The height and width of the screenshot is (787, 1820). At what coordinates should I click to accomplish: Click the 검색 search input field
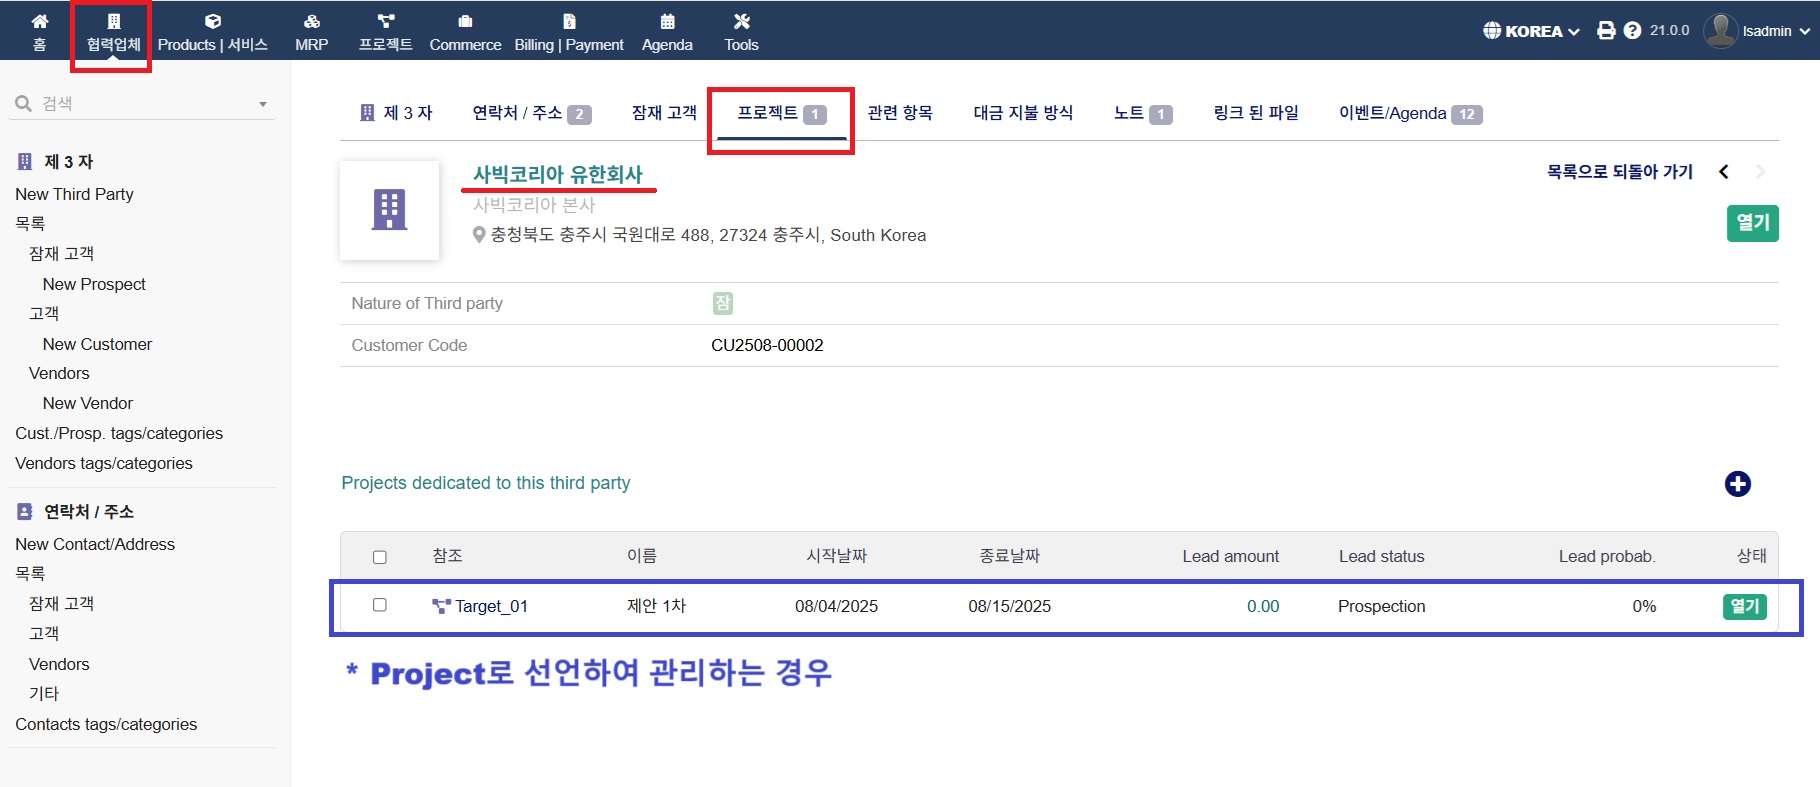(140, 104)
